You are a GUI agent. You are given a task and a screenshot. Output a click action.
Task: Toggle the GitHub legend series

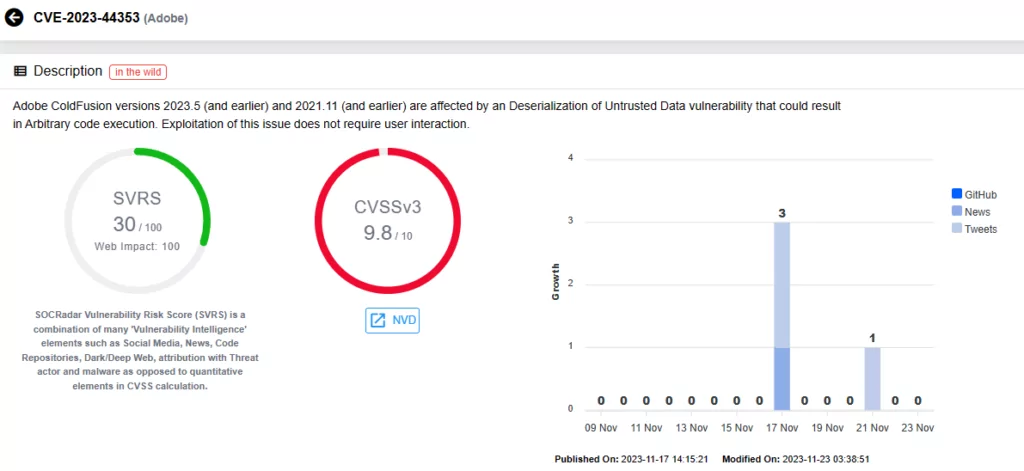click(974, 195)
